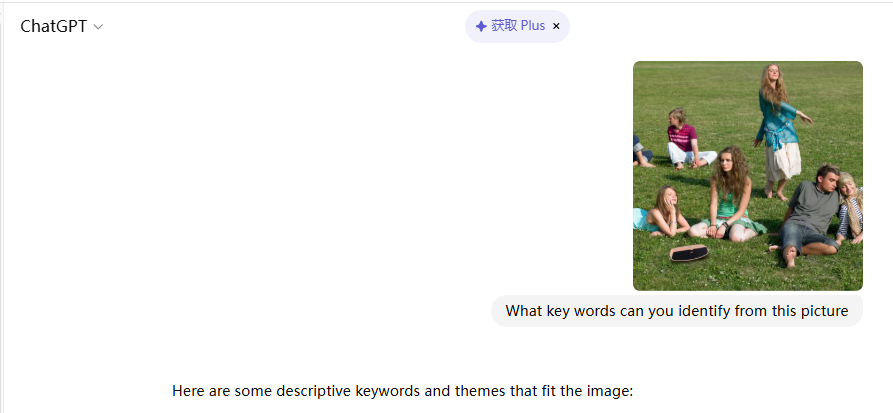Image resolution: width=893 pixels, height=413 pixels.
Task: Click the reclining woman at photo's bottom left
Action: click(662, 210)
